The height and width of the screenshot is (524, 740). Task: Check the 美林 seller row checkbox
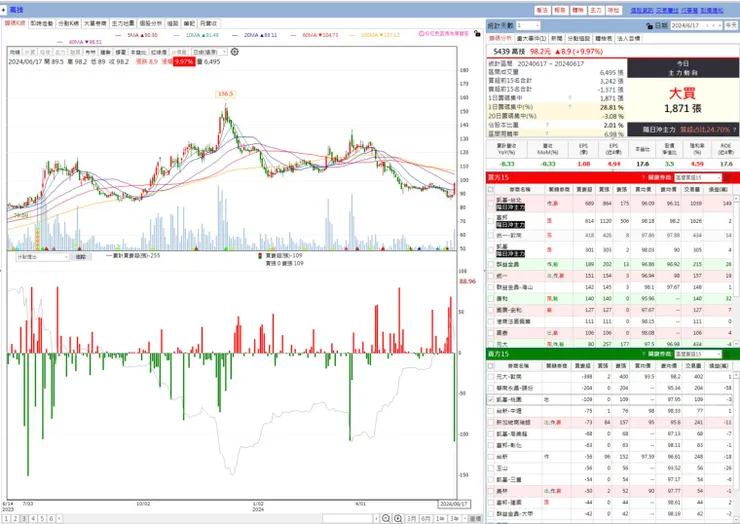[x=491, y=491]
